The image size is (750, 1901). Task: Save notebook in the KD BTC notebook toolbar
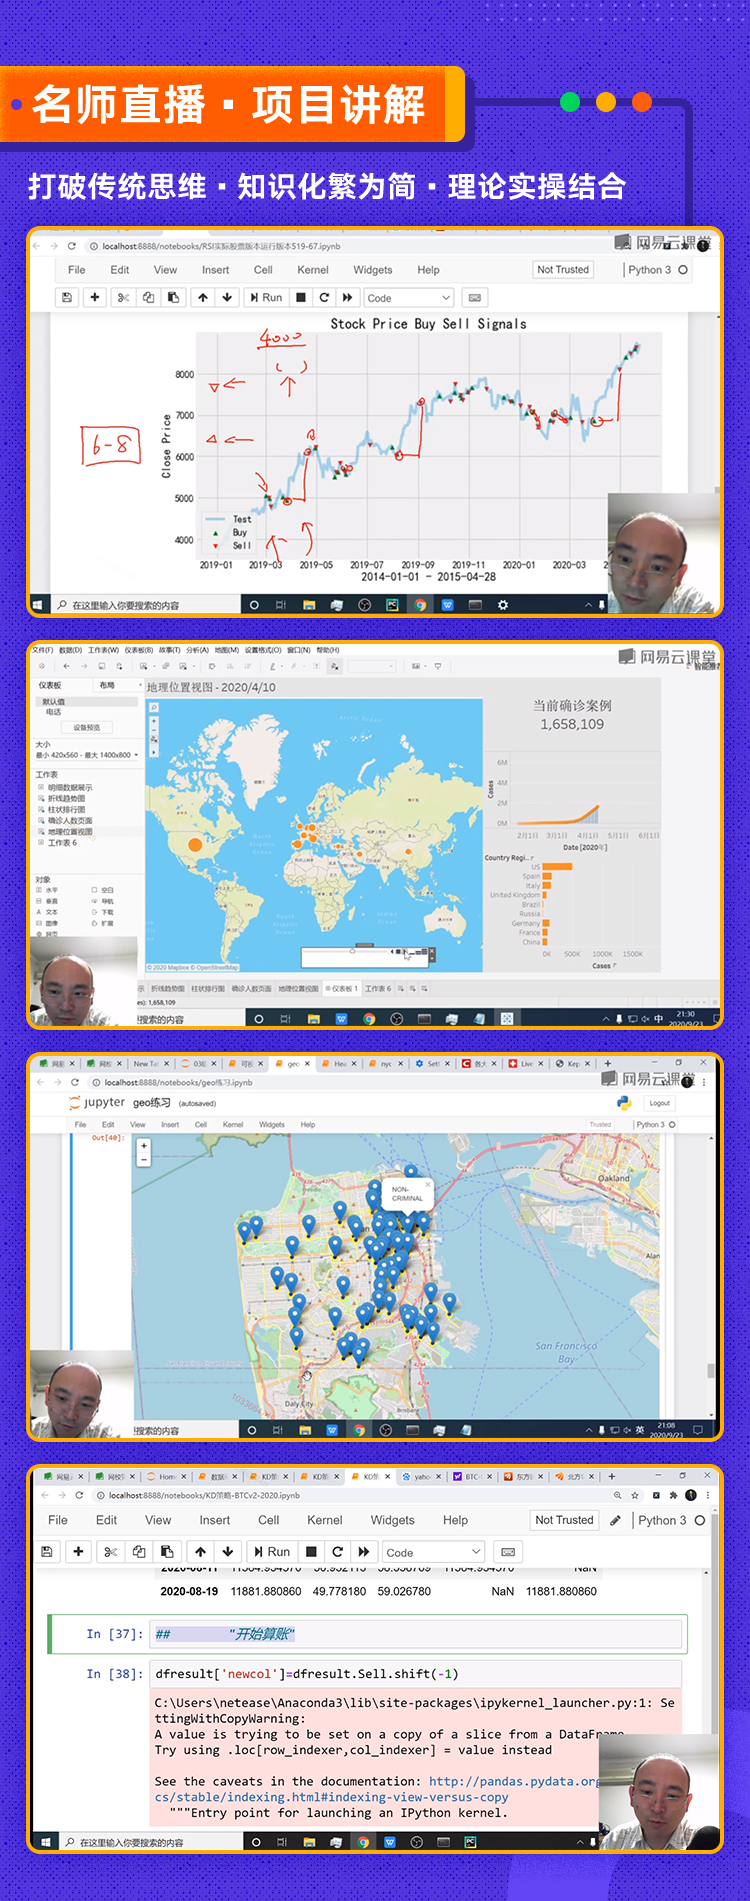click(x=47, y=1551)
